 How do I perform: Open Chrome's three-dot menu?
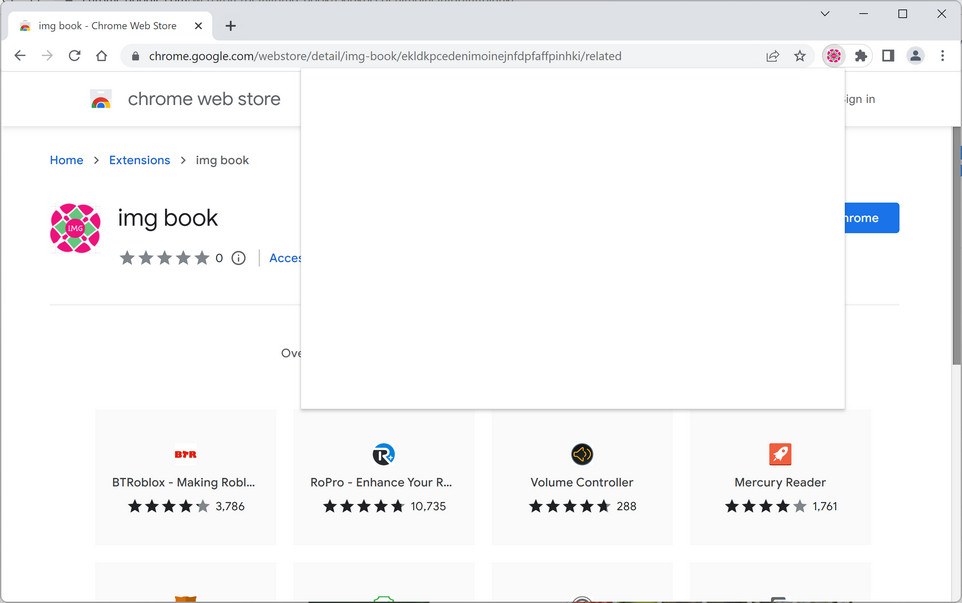click(942, 56)
